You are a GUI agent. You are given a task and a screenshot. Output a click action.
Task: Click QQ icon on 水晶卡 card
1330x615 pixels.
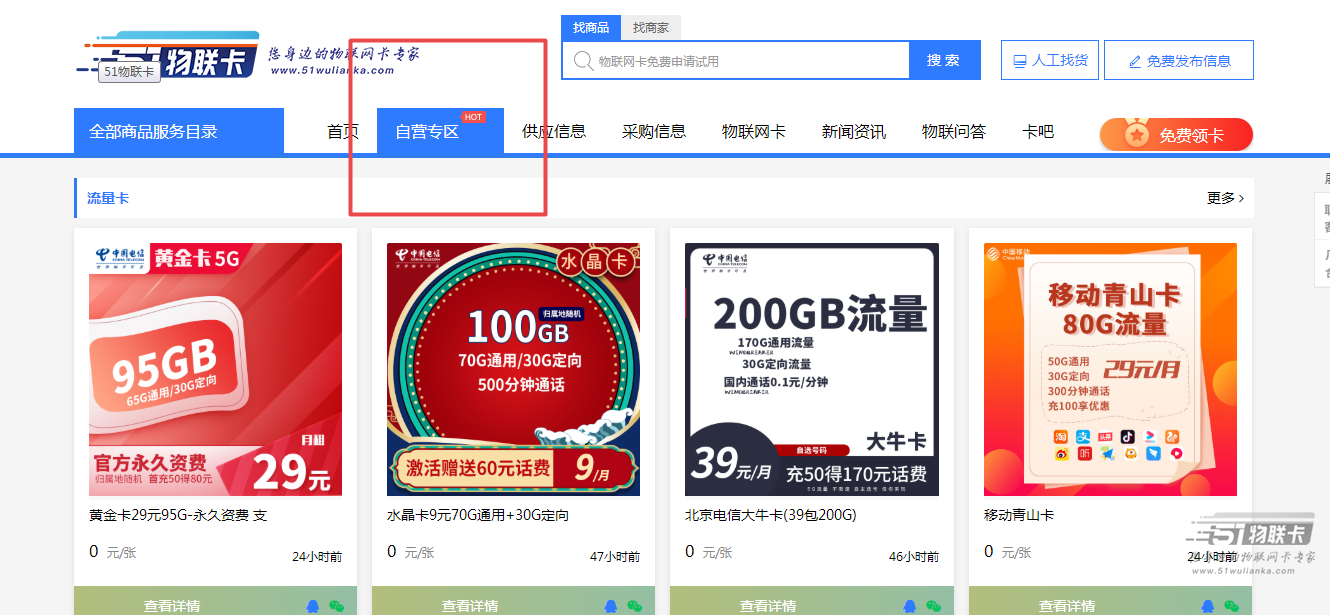(611, 605)
